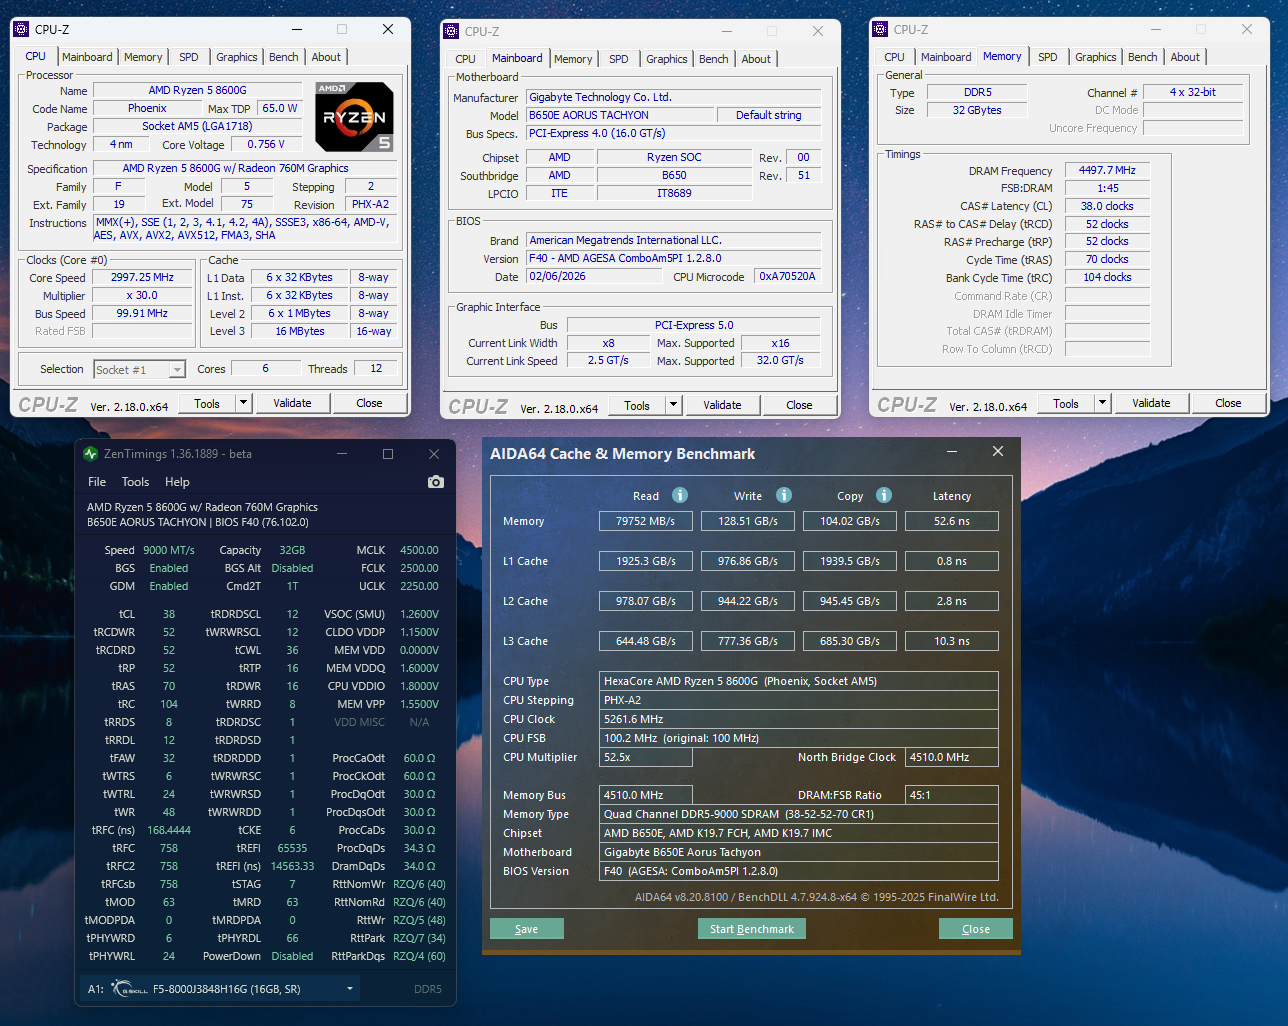1288x1026 pixels.
Task: Click Close button in CPU-Z Memory window footer
Action: pyautogui.click(x=1229, y=403)
